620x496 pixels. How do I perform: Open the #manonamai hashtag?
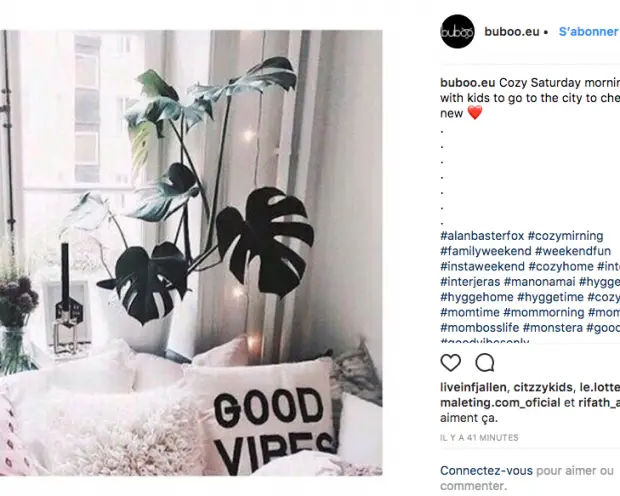click(539, 282)
